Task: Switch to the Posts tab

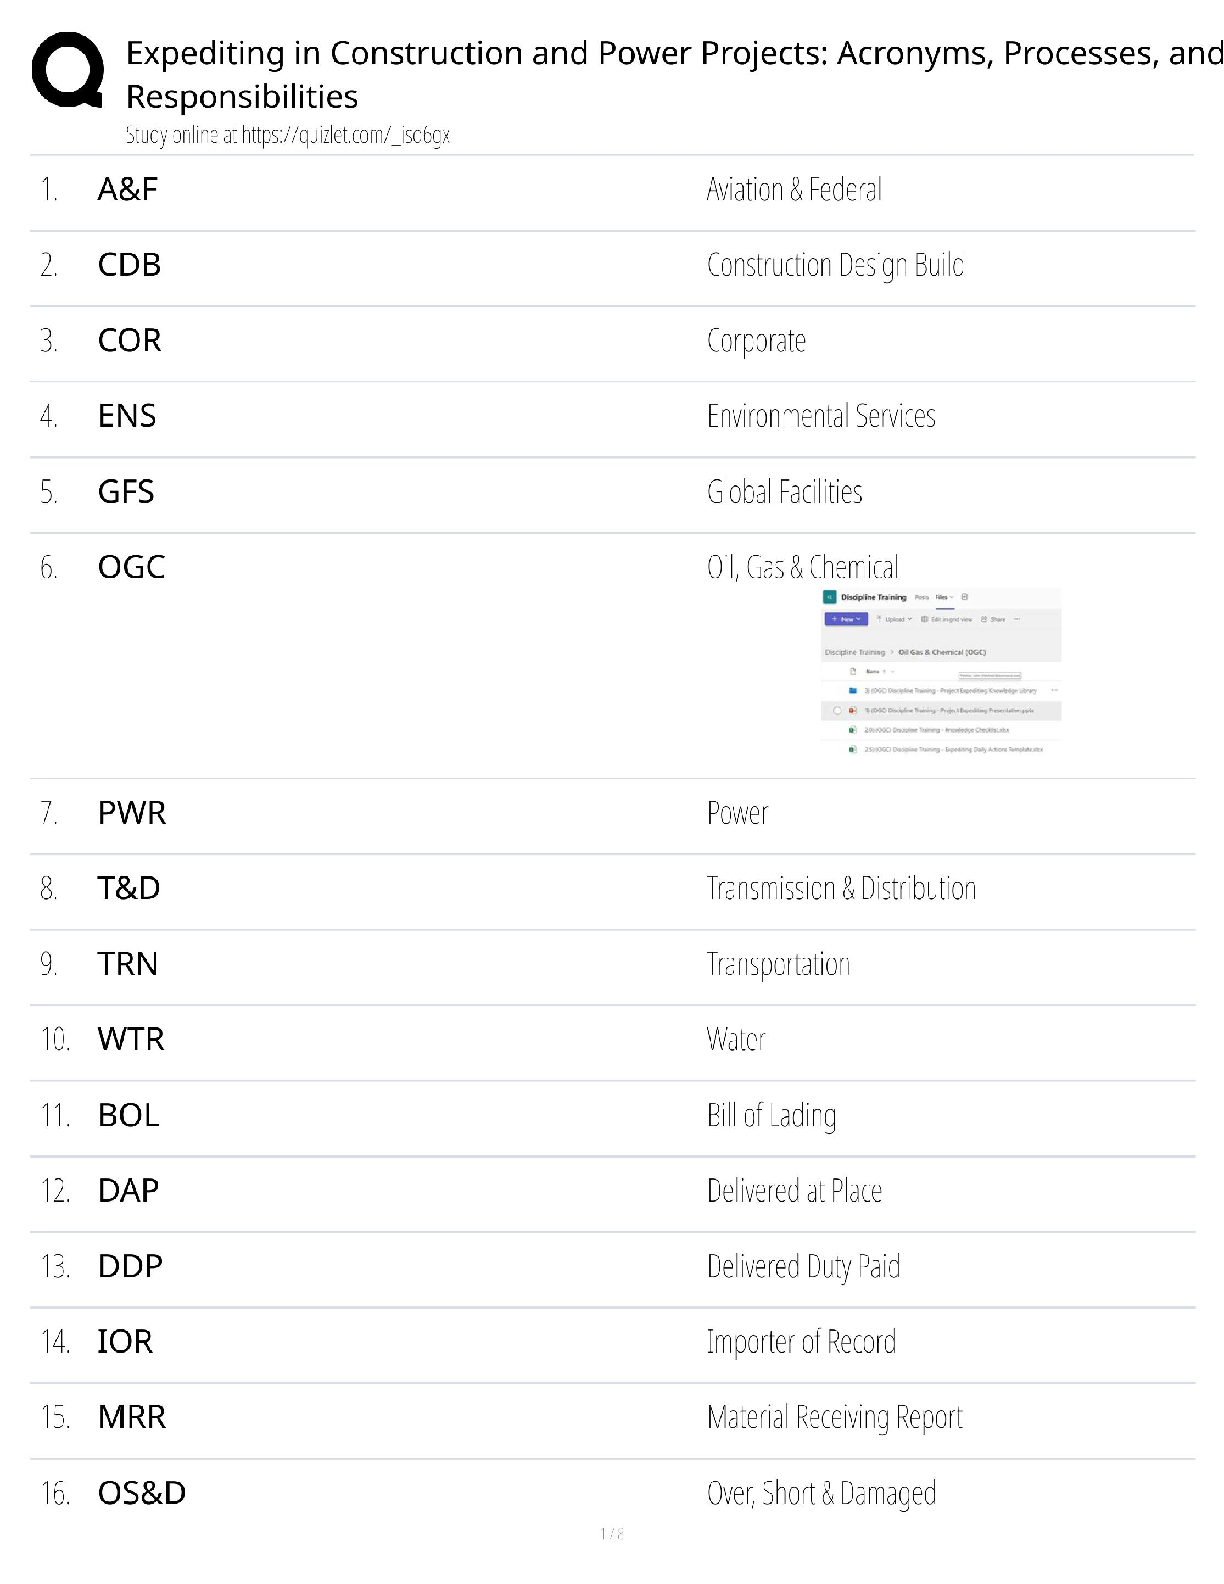Action: coord(922,597)
